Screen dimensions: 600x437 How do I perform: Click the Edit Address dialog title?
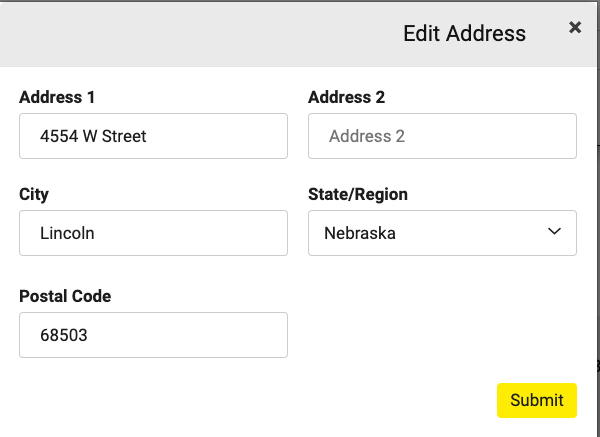point(465,33)
